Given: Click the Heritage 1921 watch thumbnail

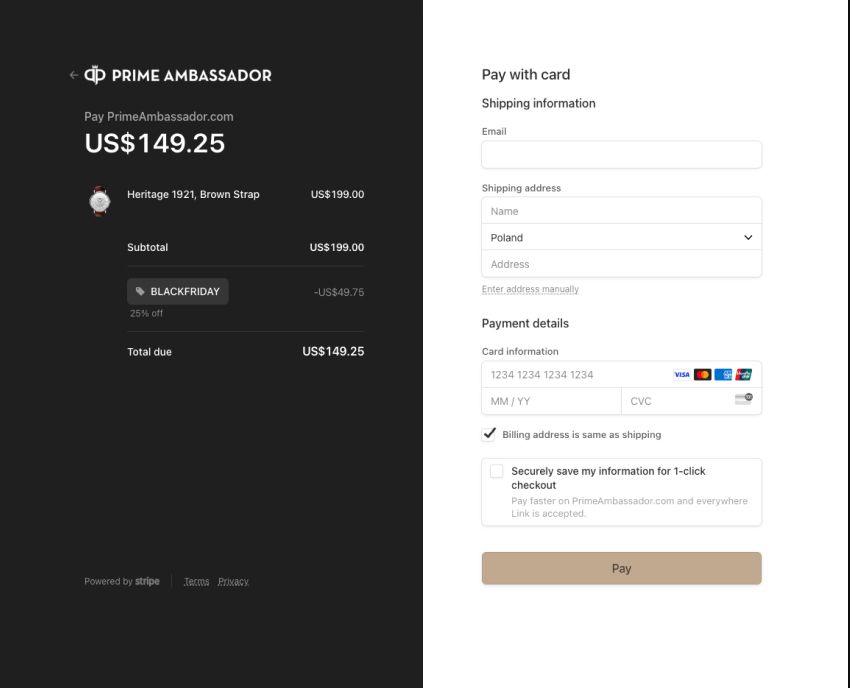Looking at the screenshot, I should click(x=99, y=200).
